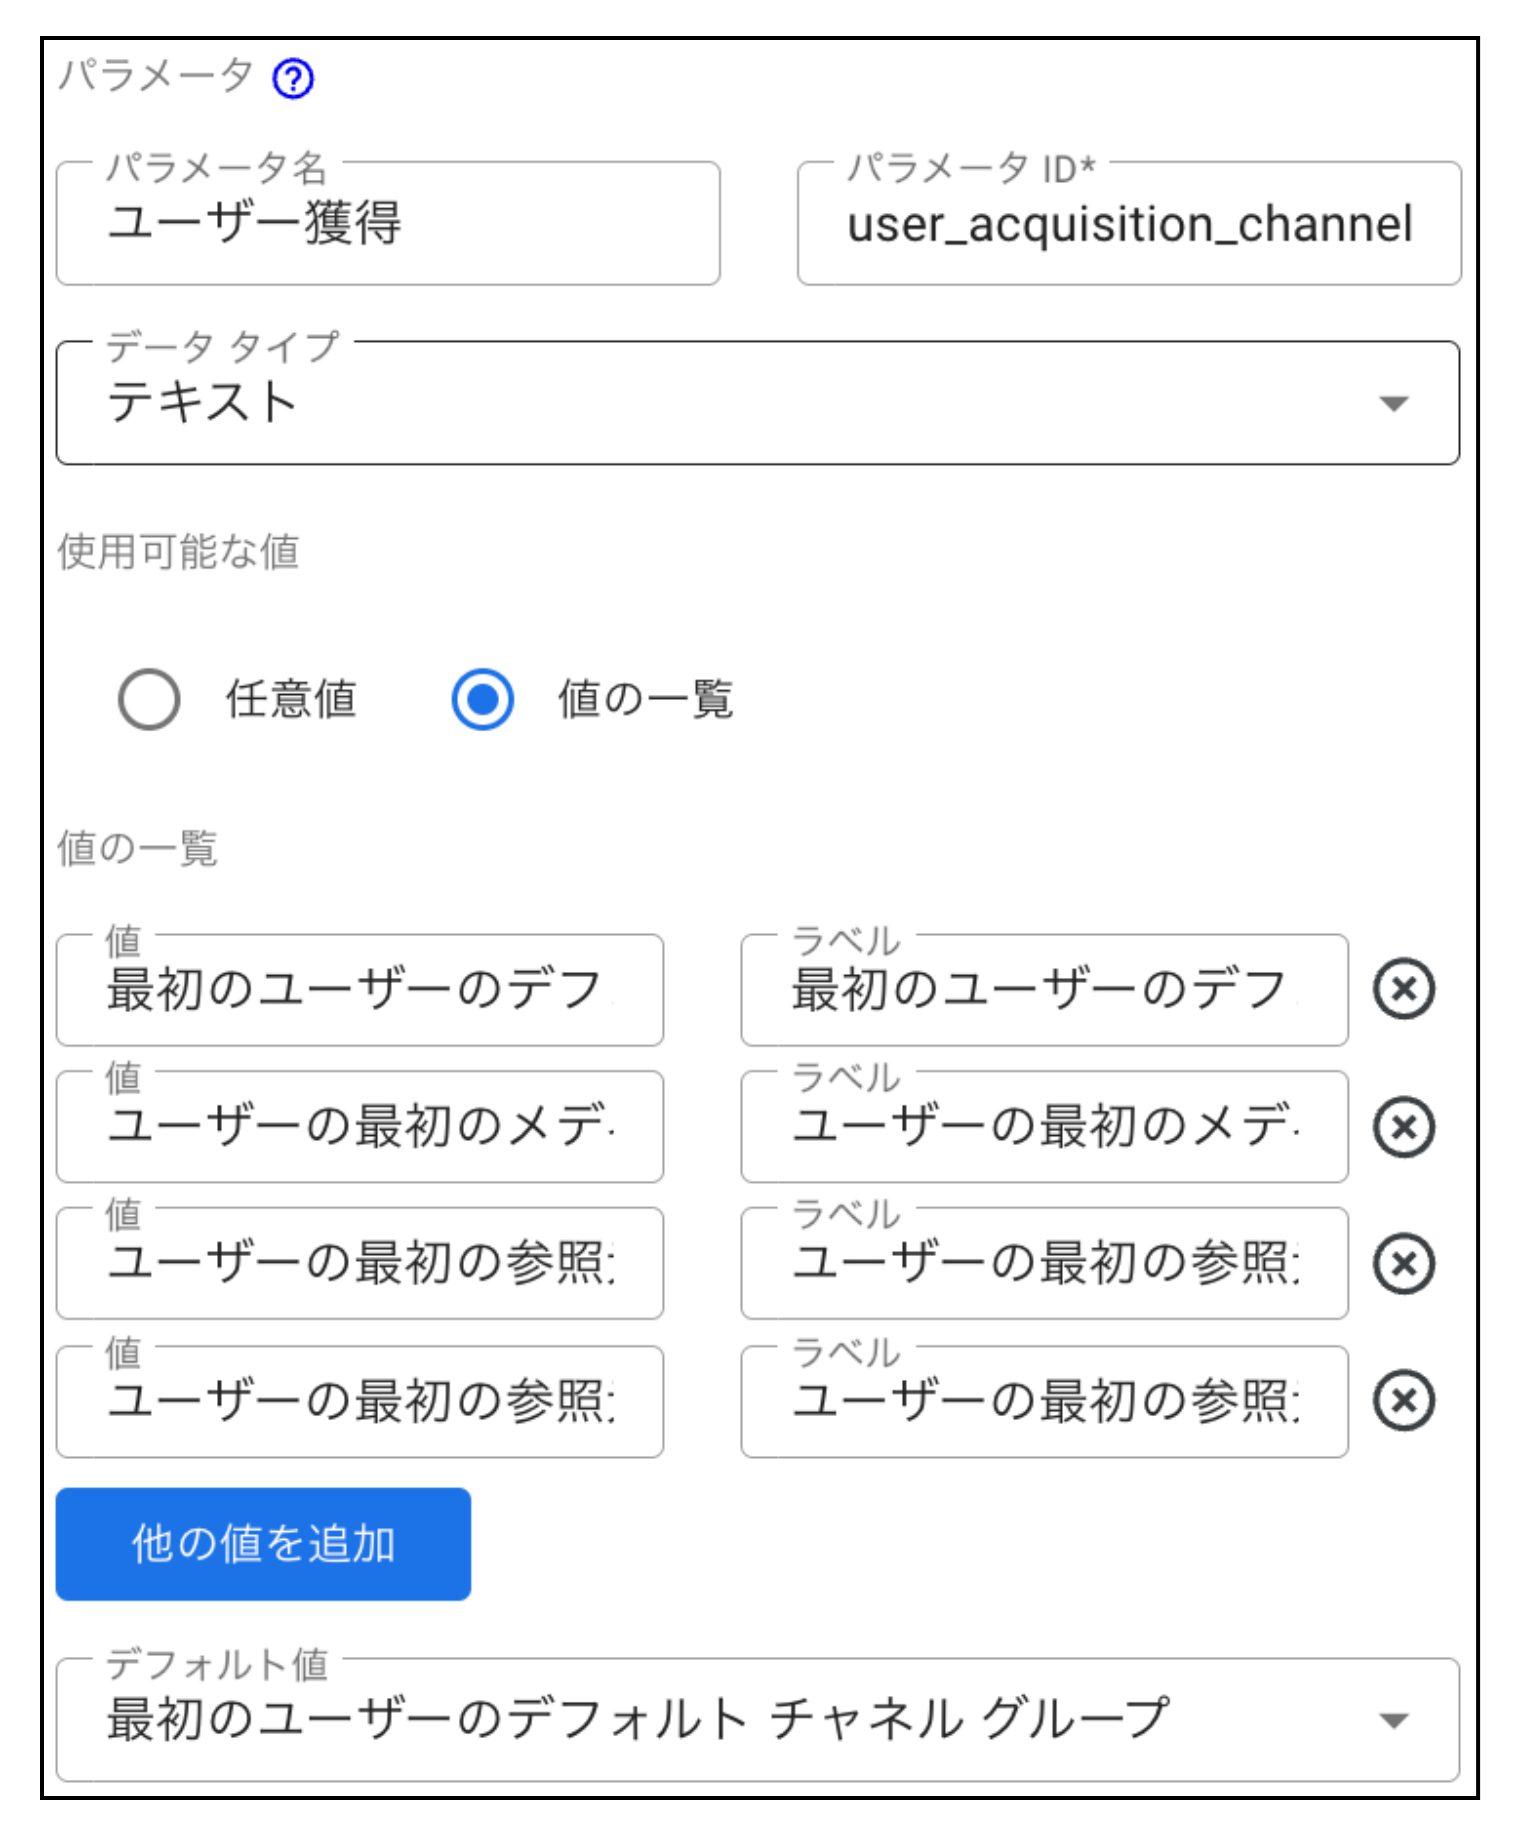Focus the パラメータ名 input field
Viewport: 1520px width, 1840px height.
(388, 223)
